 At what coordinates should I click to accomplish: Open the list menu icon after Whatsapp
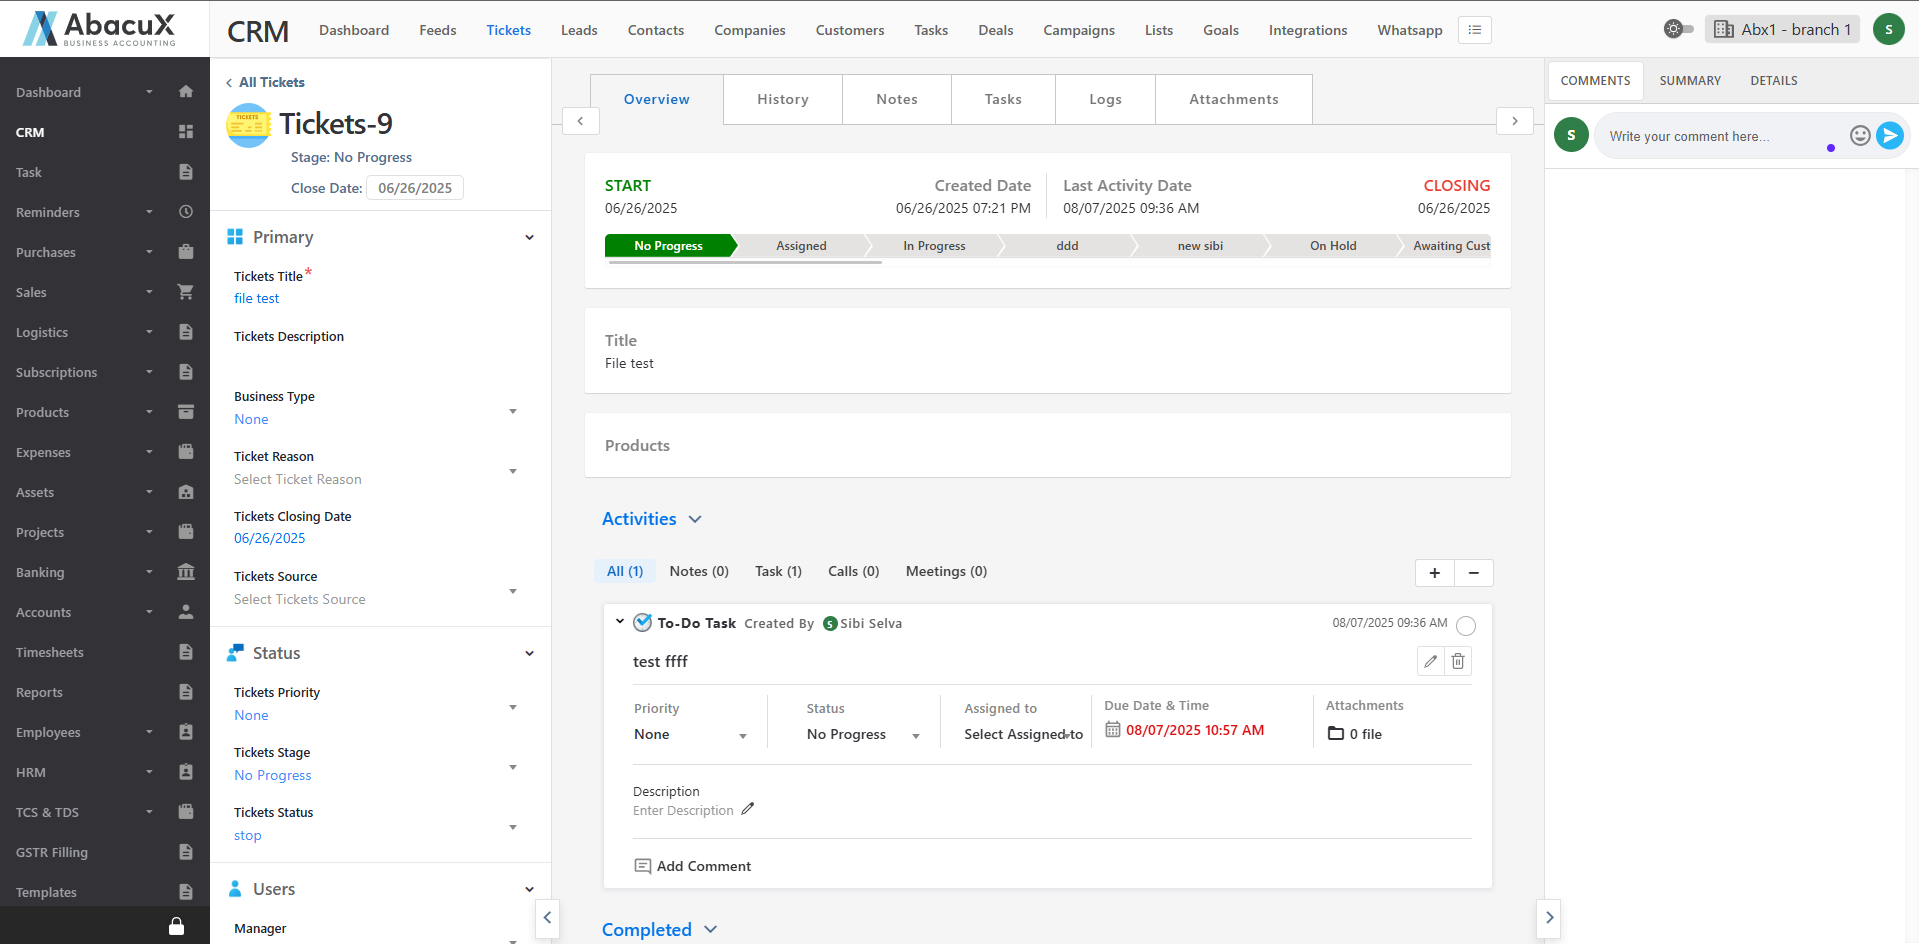pyautogui.click(x=1474, y=30)
